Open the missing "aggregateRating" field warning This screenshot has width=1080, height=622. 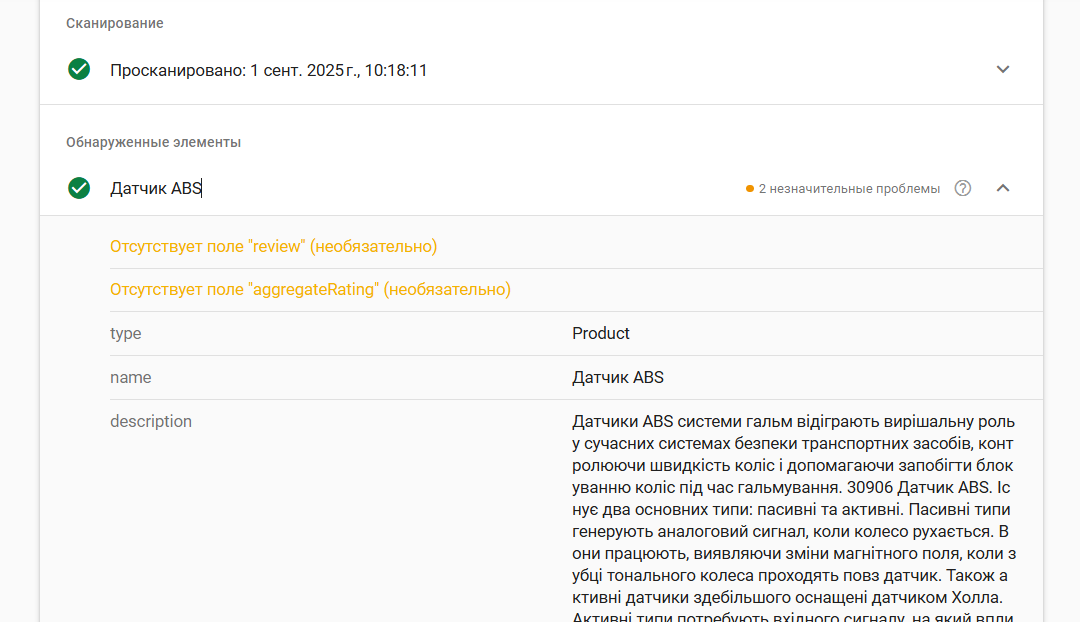pos(311,289)
